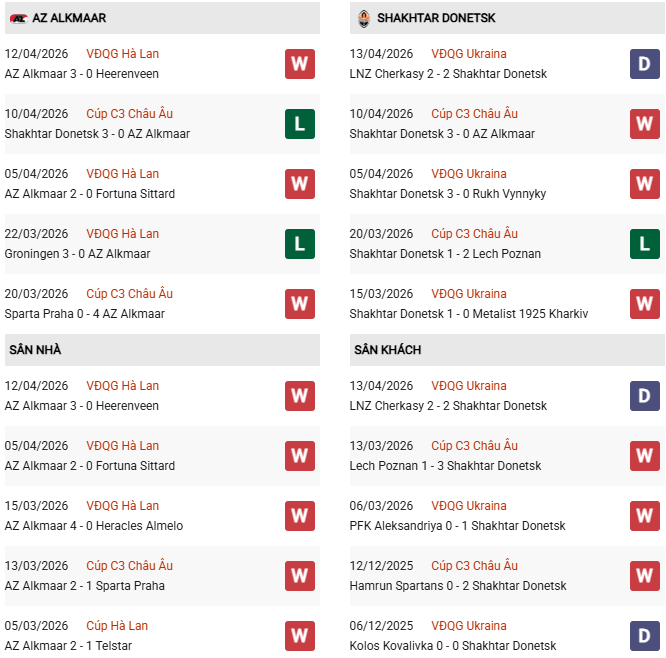Open Cúp C3 Châu Âu link for 20/03/2026 Sparta Praha match
This screenshot has width=666, height=658.
tap(129, 294)
